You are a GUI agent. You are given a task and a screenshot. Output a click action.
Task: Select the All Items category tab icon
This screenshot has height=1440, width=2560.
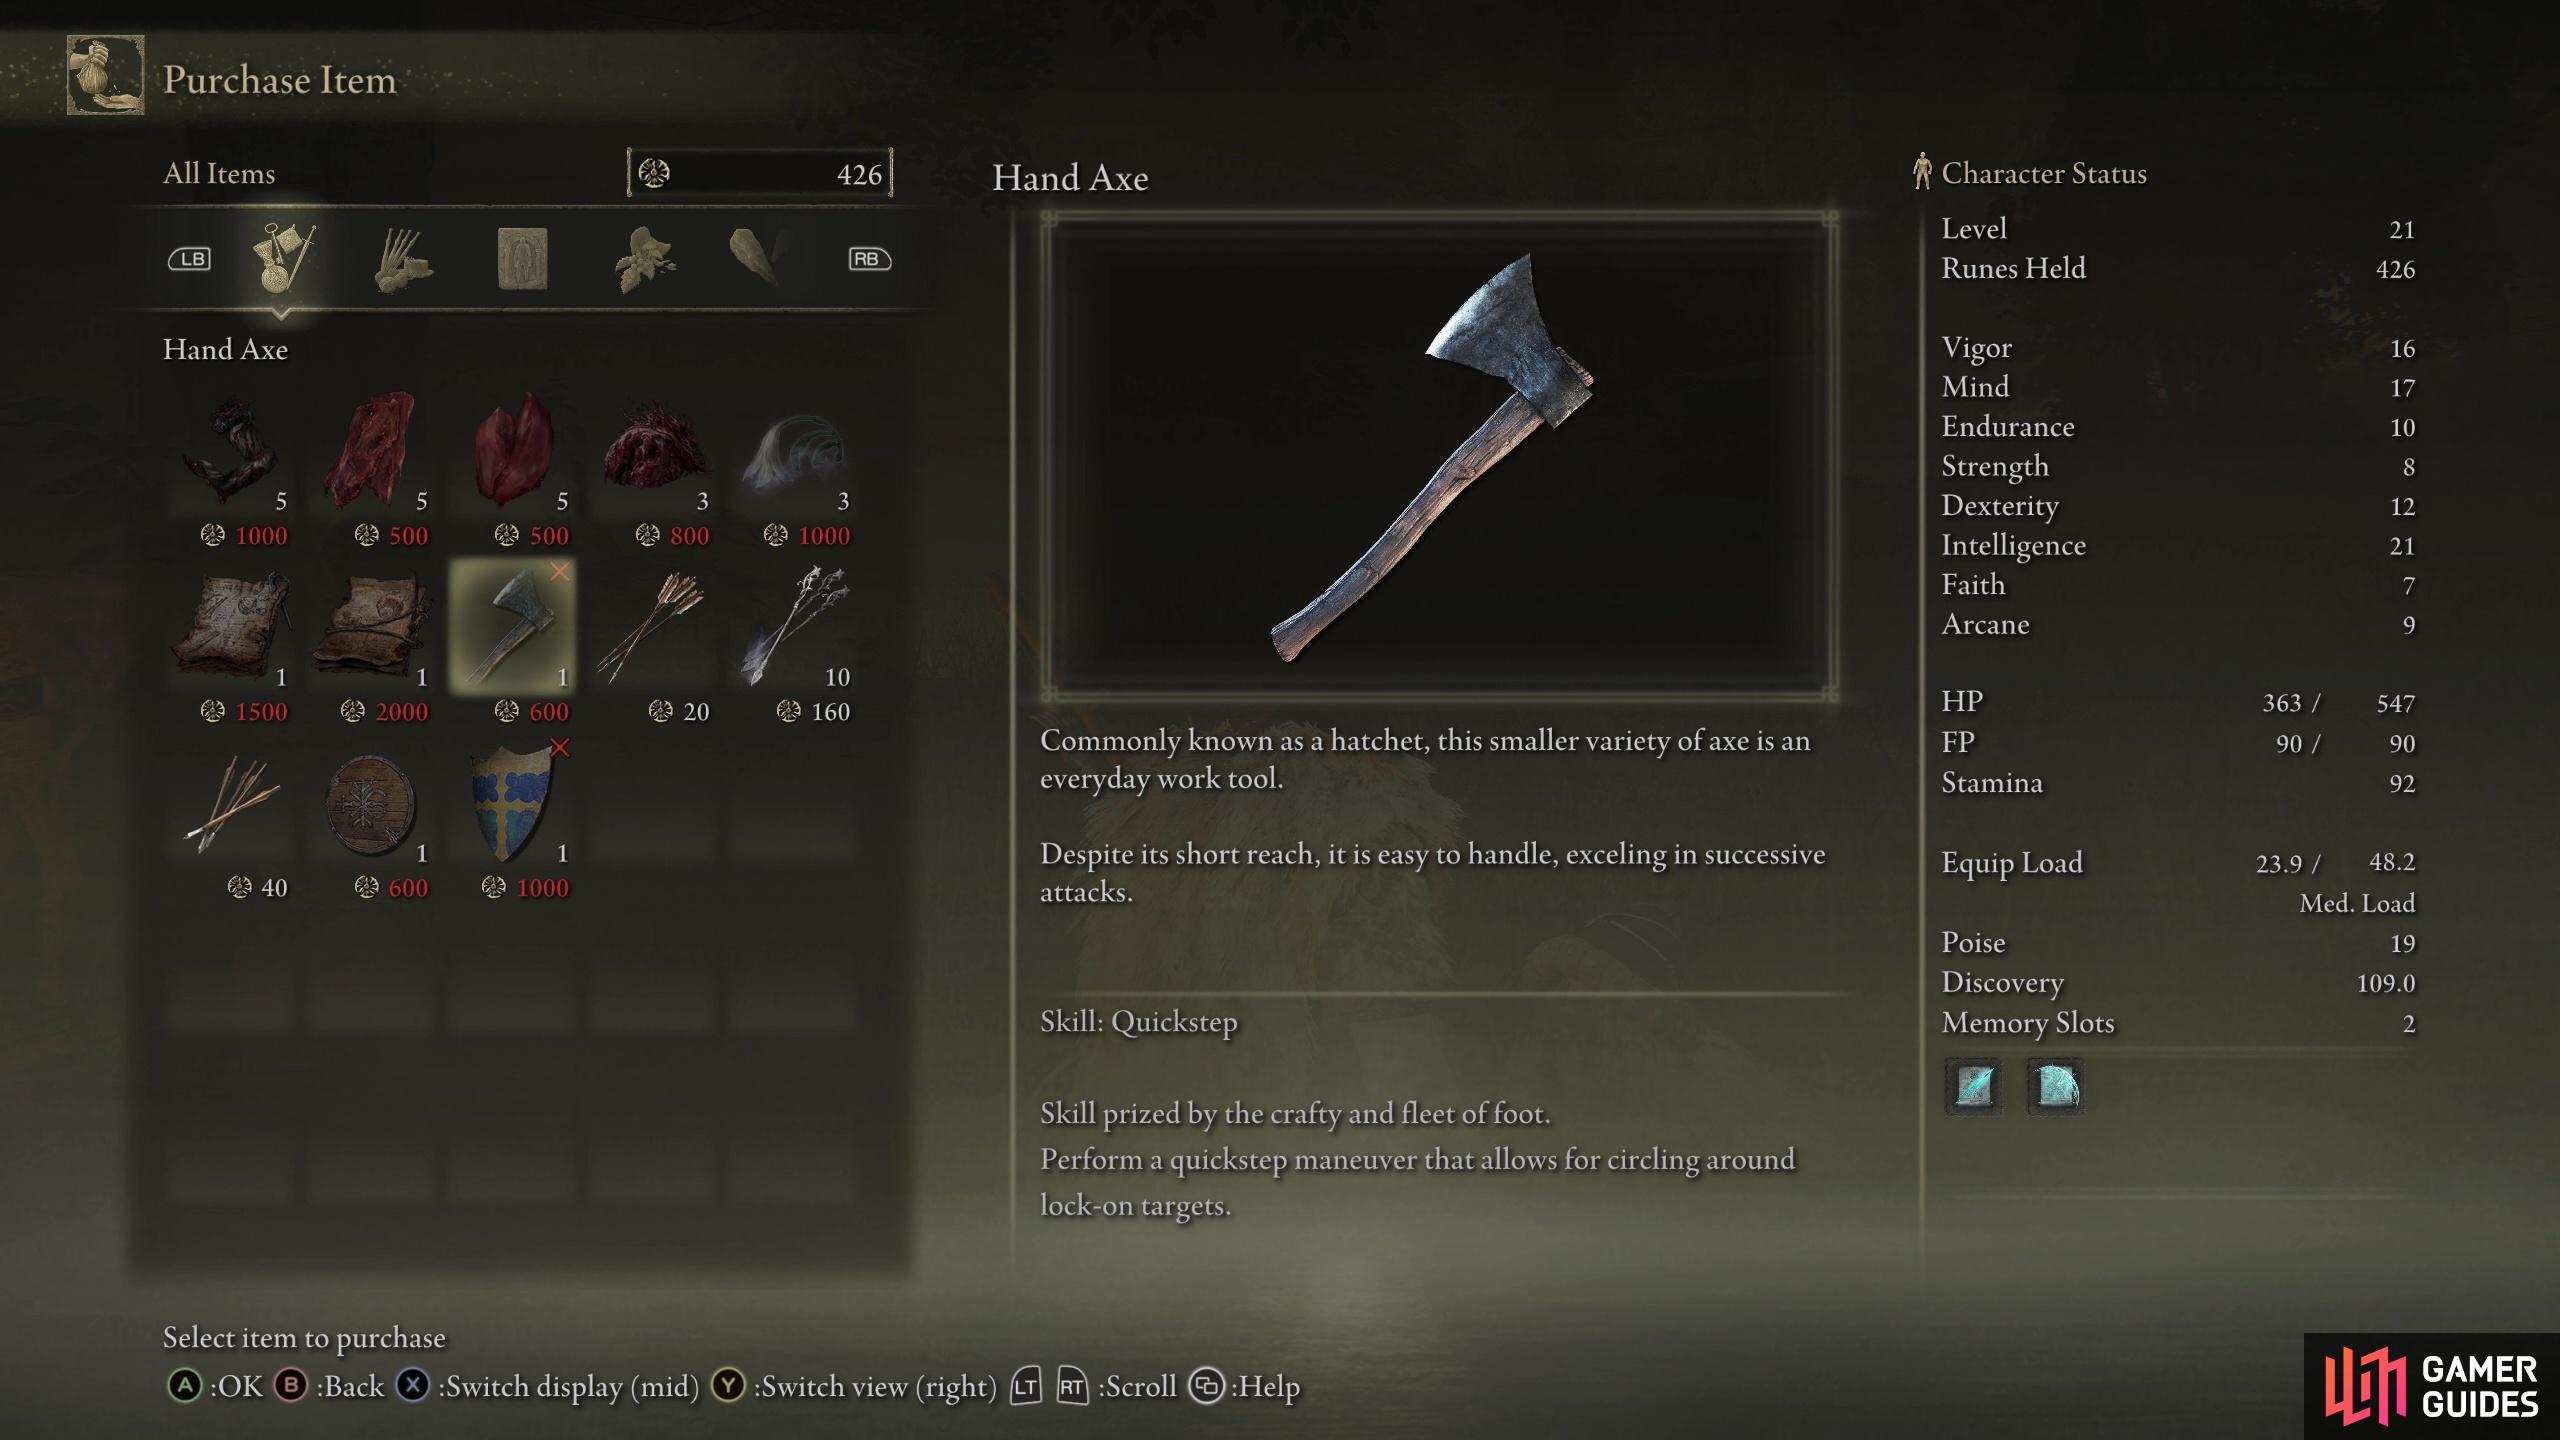283,258
